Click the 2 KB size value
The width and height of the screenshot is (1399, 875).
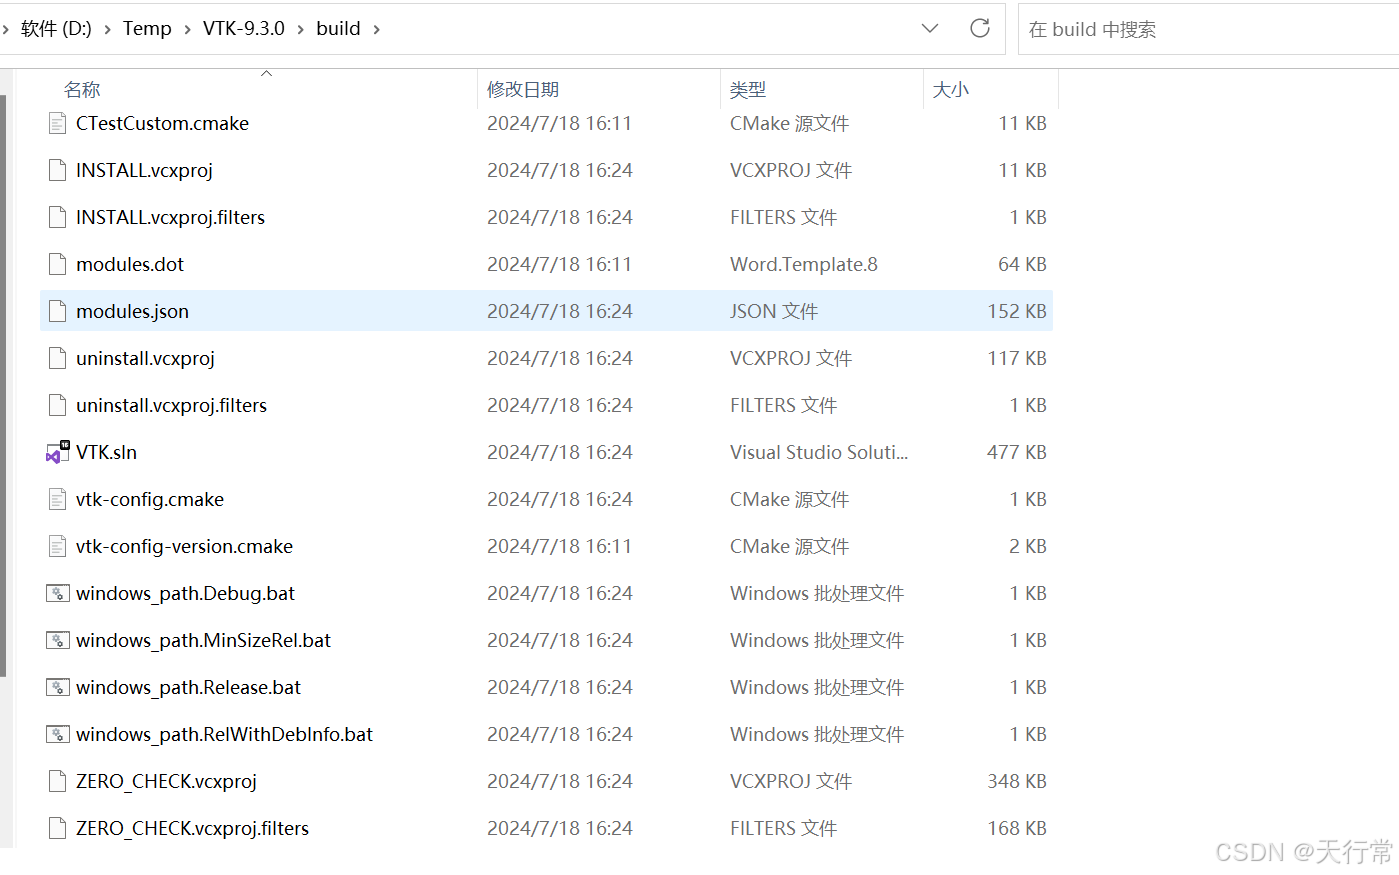1028,546
